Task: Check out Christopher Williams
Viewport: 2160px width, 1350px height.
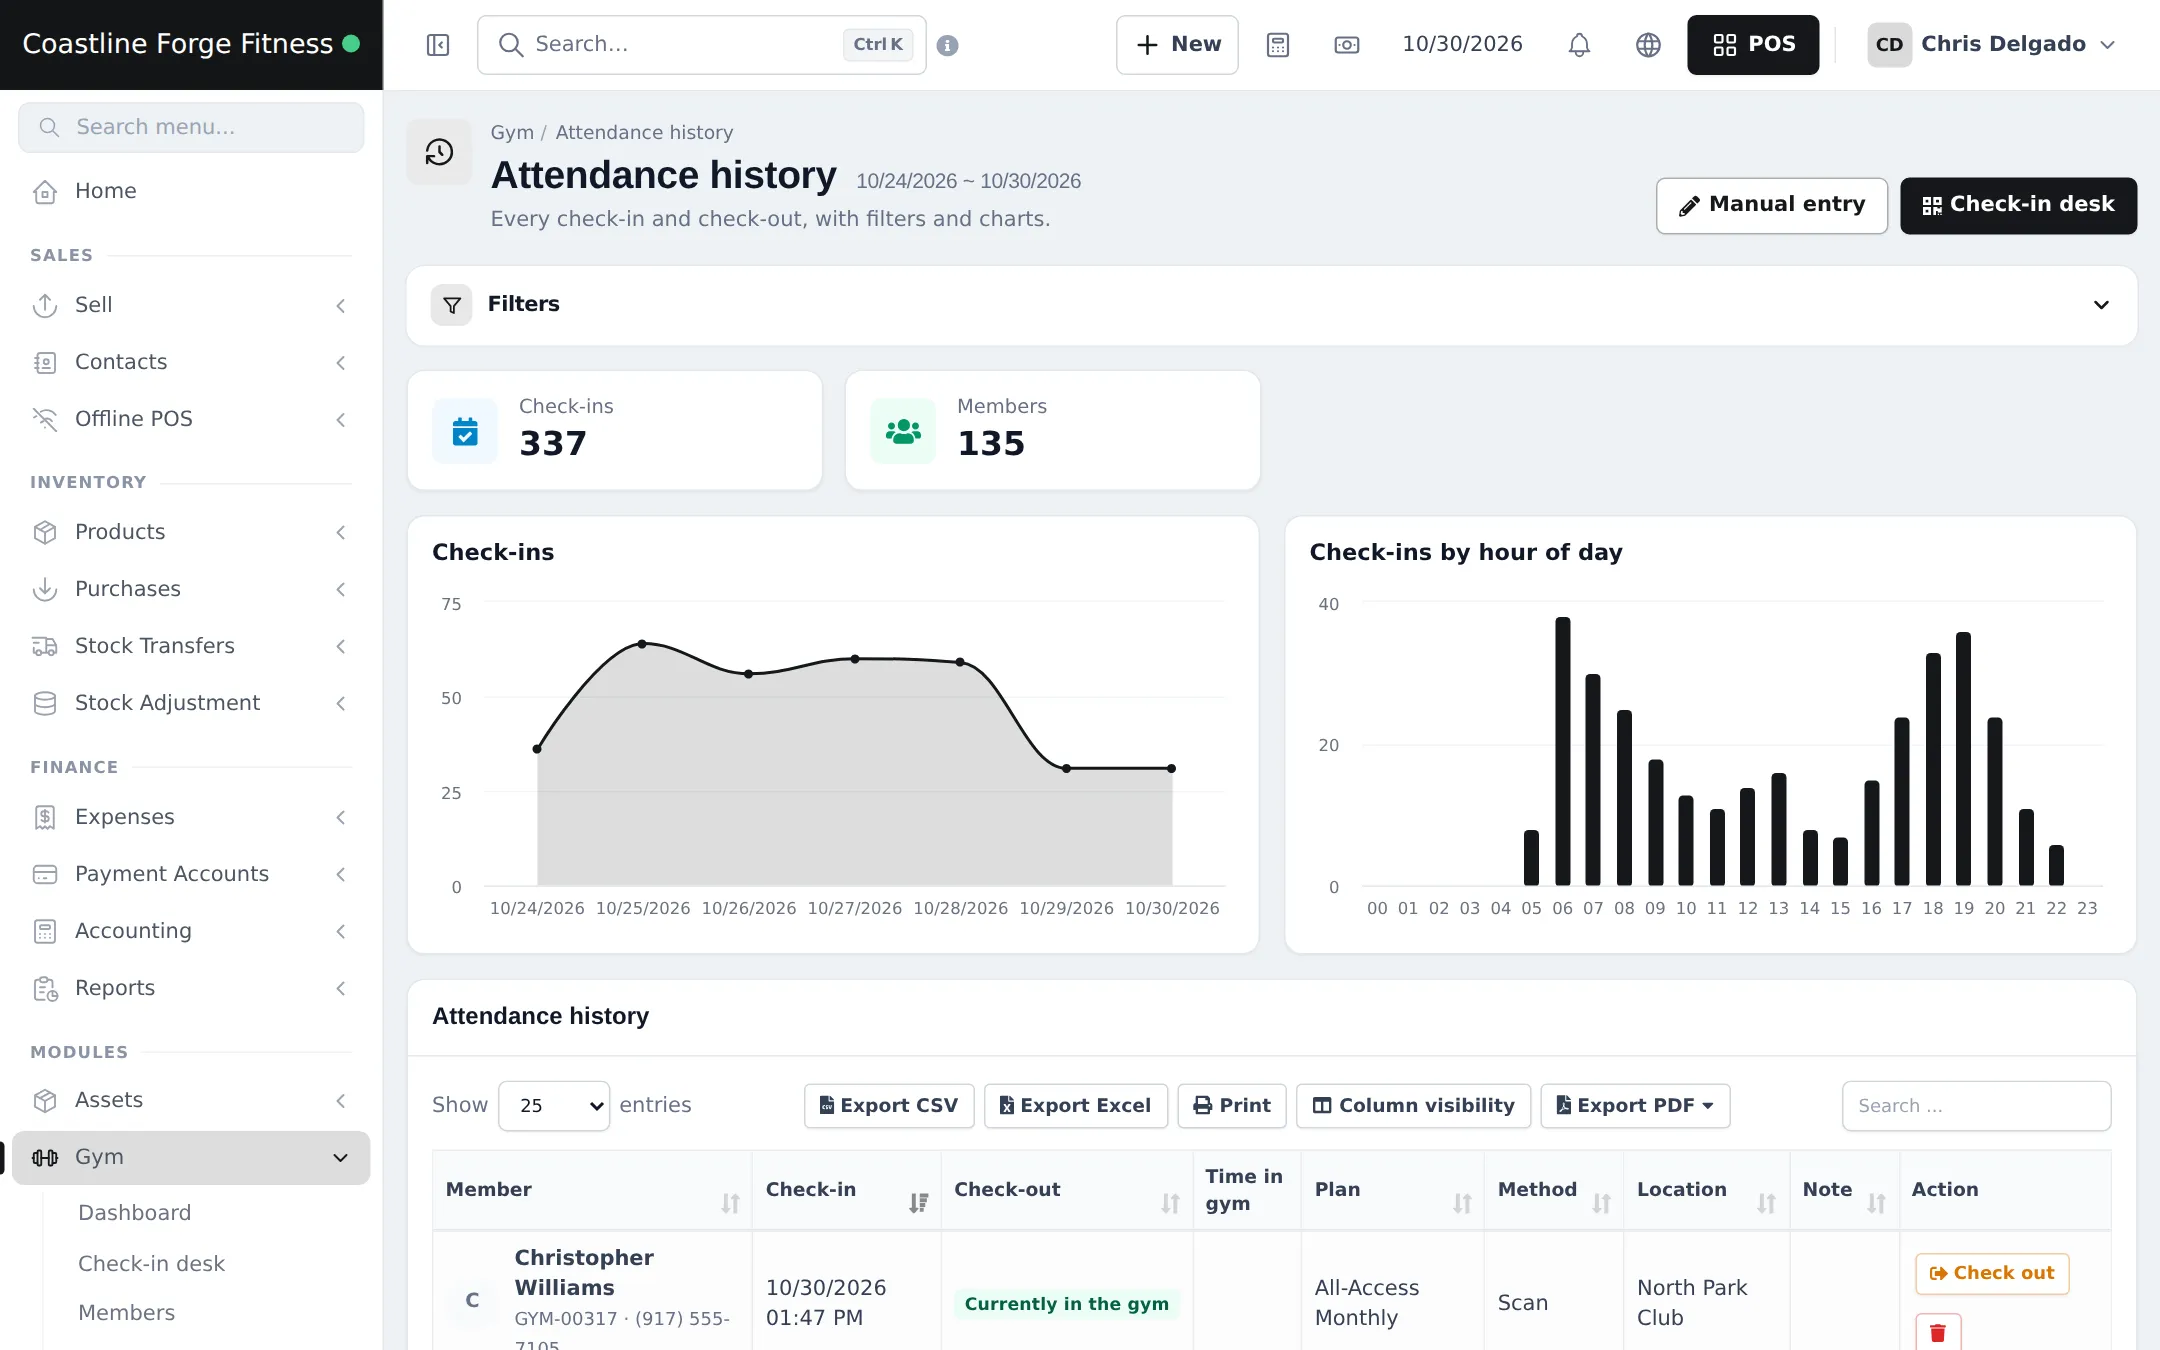Action: (x=1992, y=1274)
